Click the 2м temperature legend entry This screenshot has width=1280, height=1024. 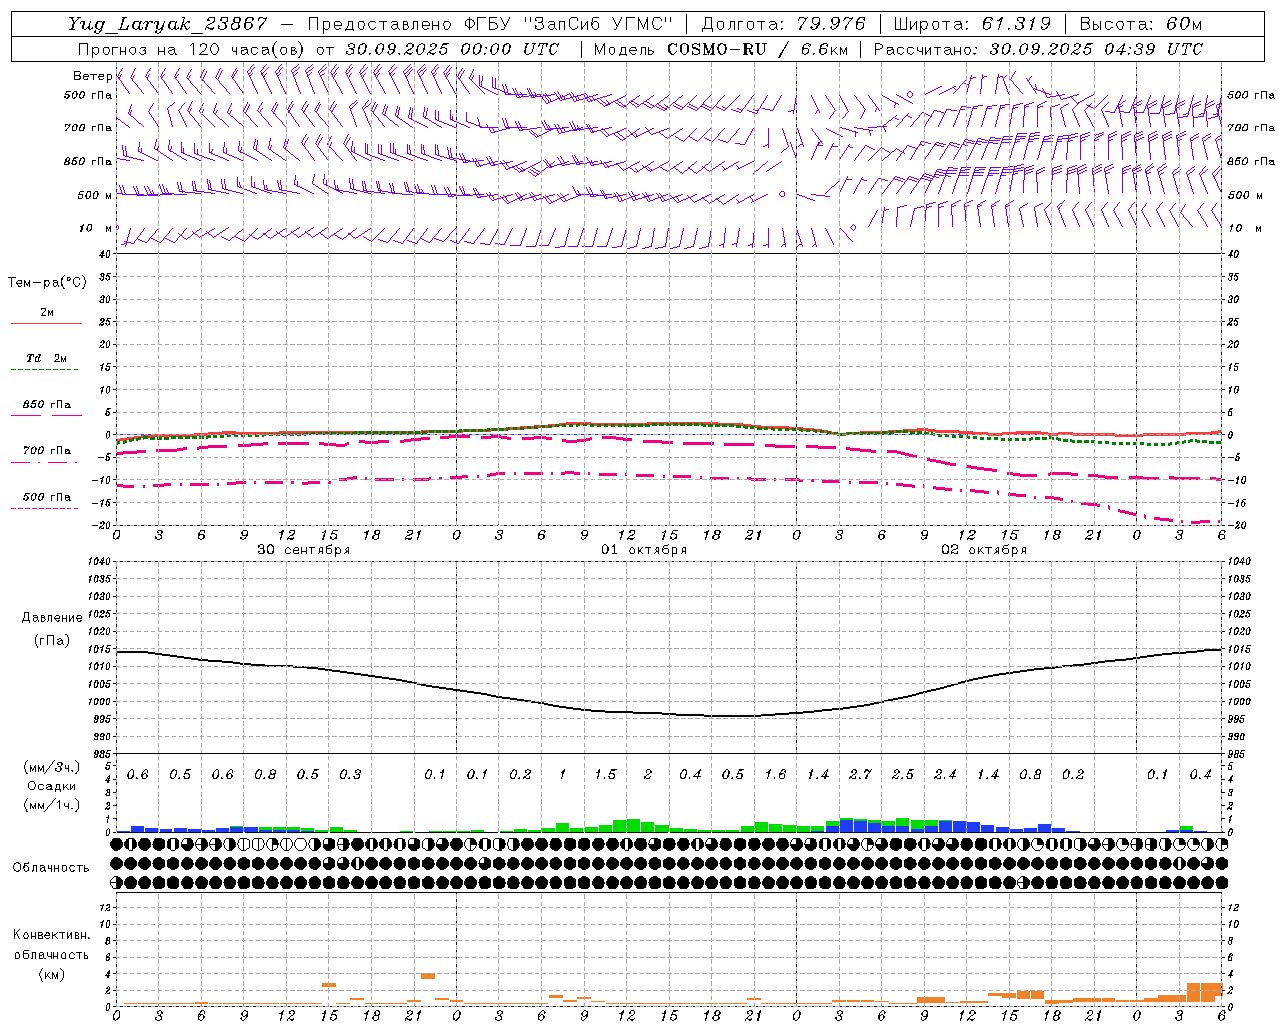click(x=47, y=312)
